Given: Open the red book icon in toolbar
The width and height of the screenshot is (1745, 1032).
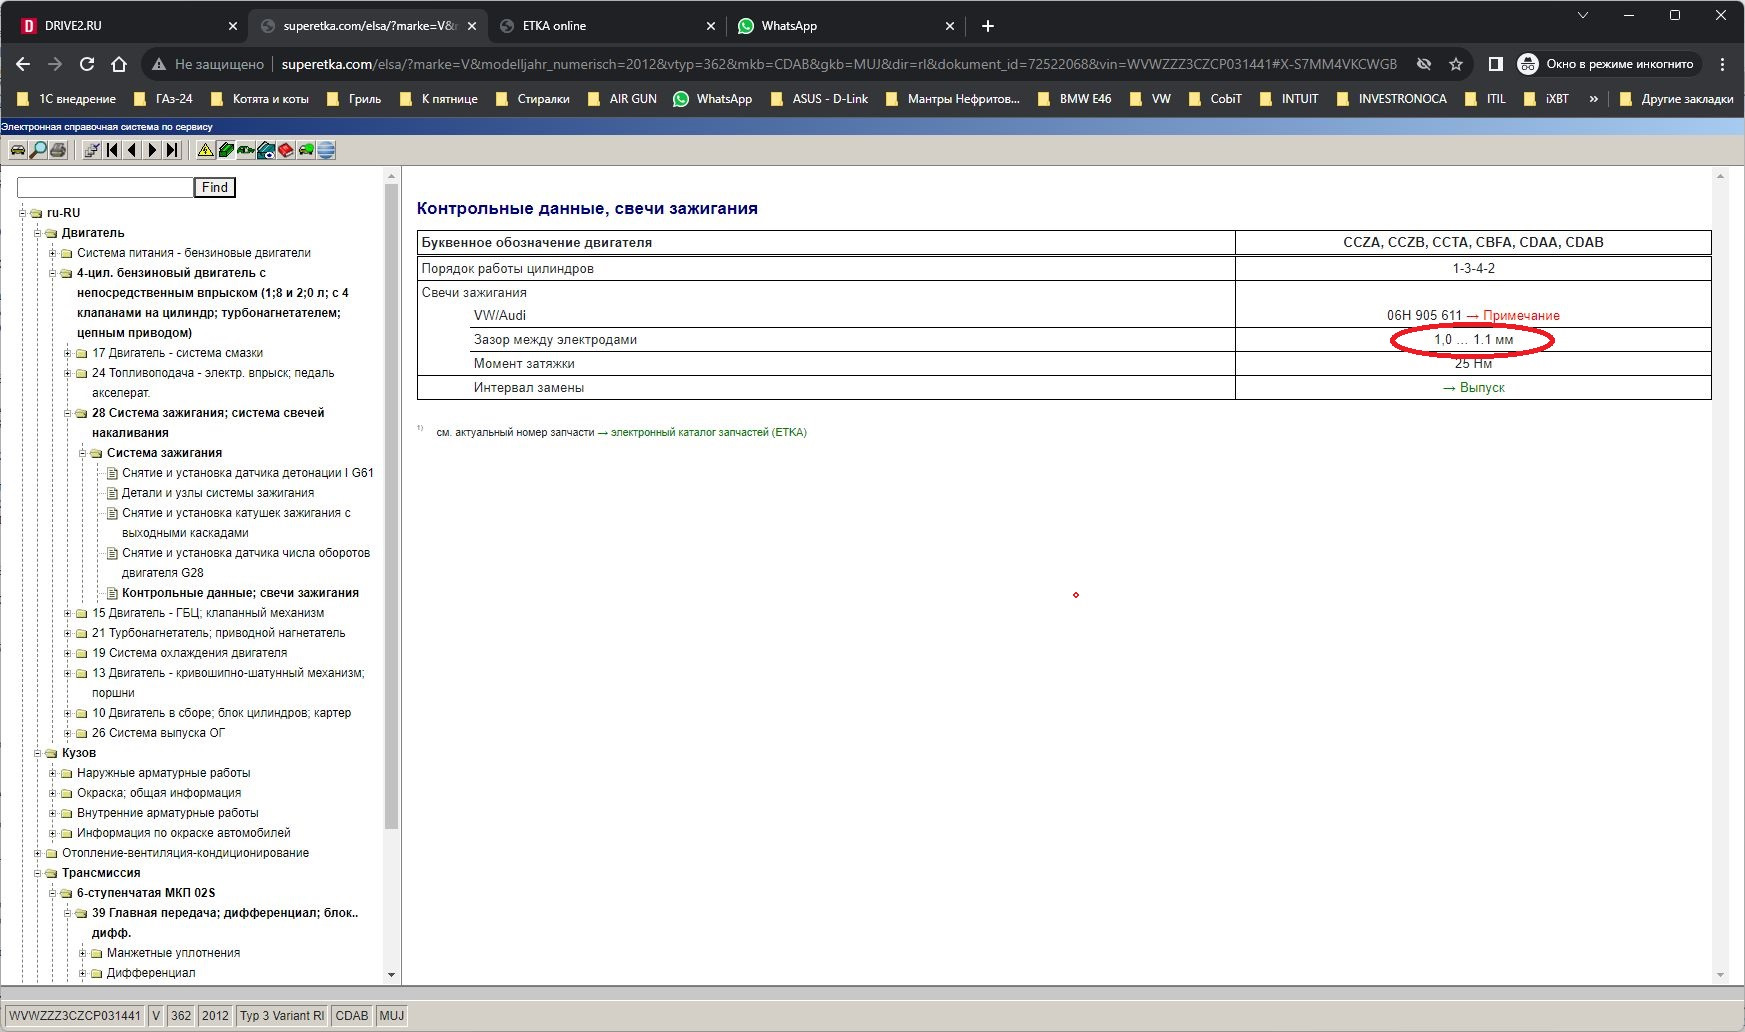Looking at the screenshot, I should [286, 150].
